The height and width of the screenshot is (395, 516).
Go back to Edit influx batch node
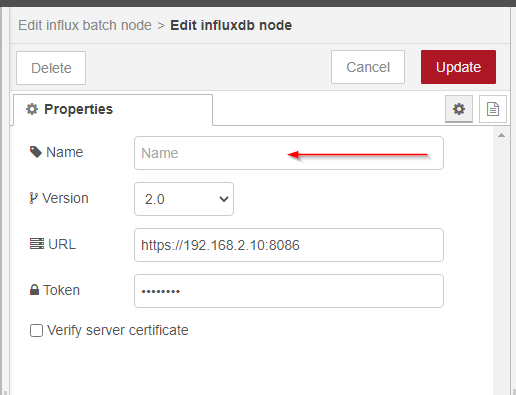(85, 25)
